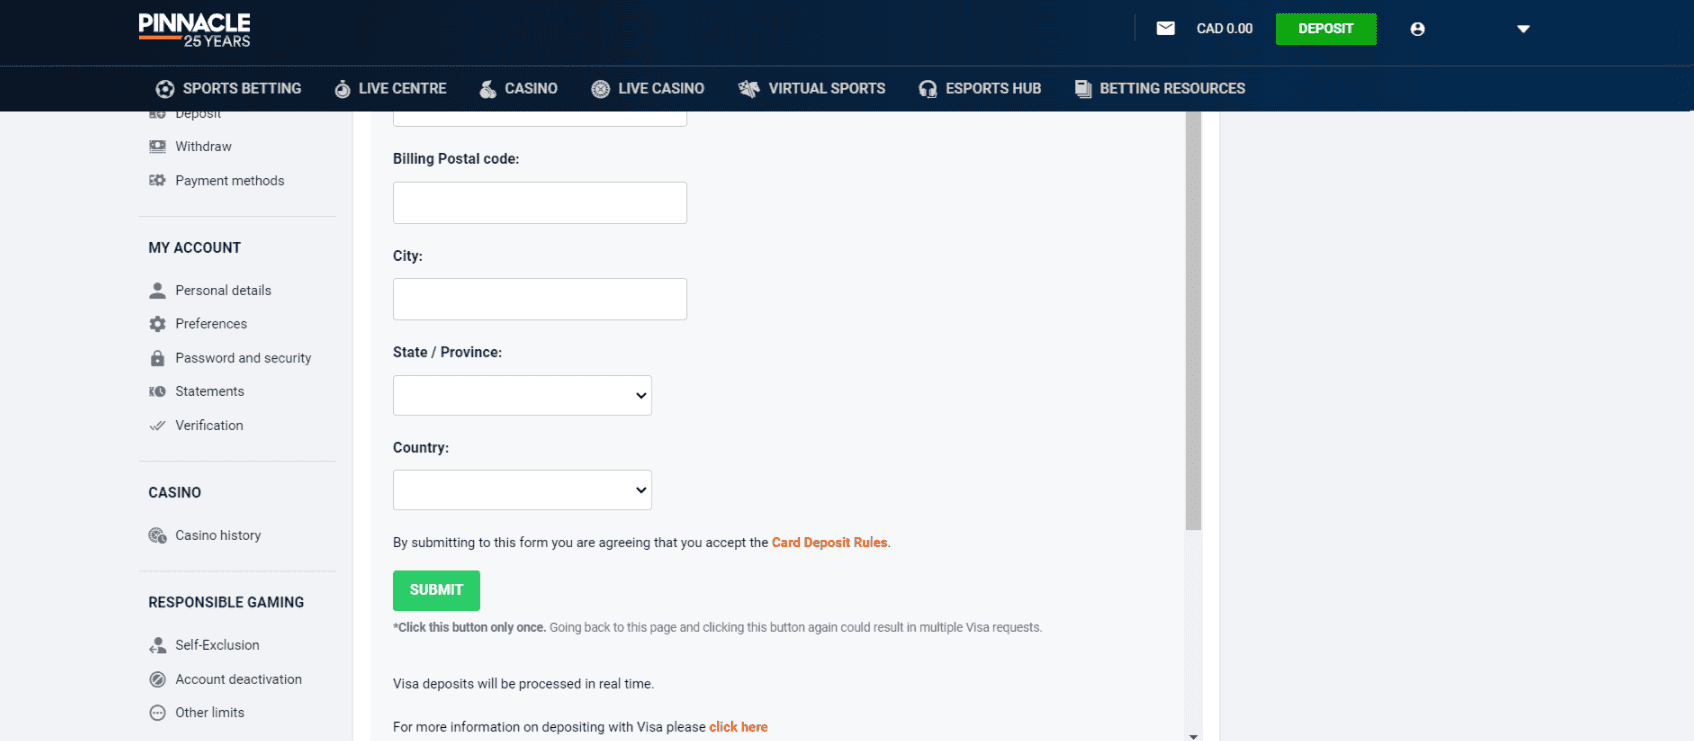The height and width of the screenshot is (741, 1694).
Task: Go to Sports Betting in navigation
Action: [x=229, y=89]
